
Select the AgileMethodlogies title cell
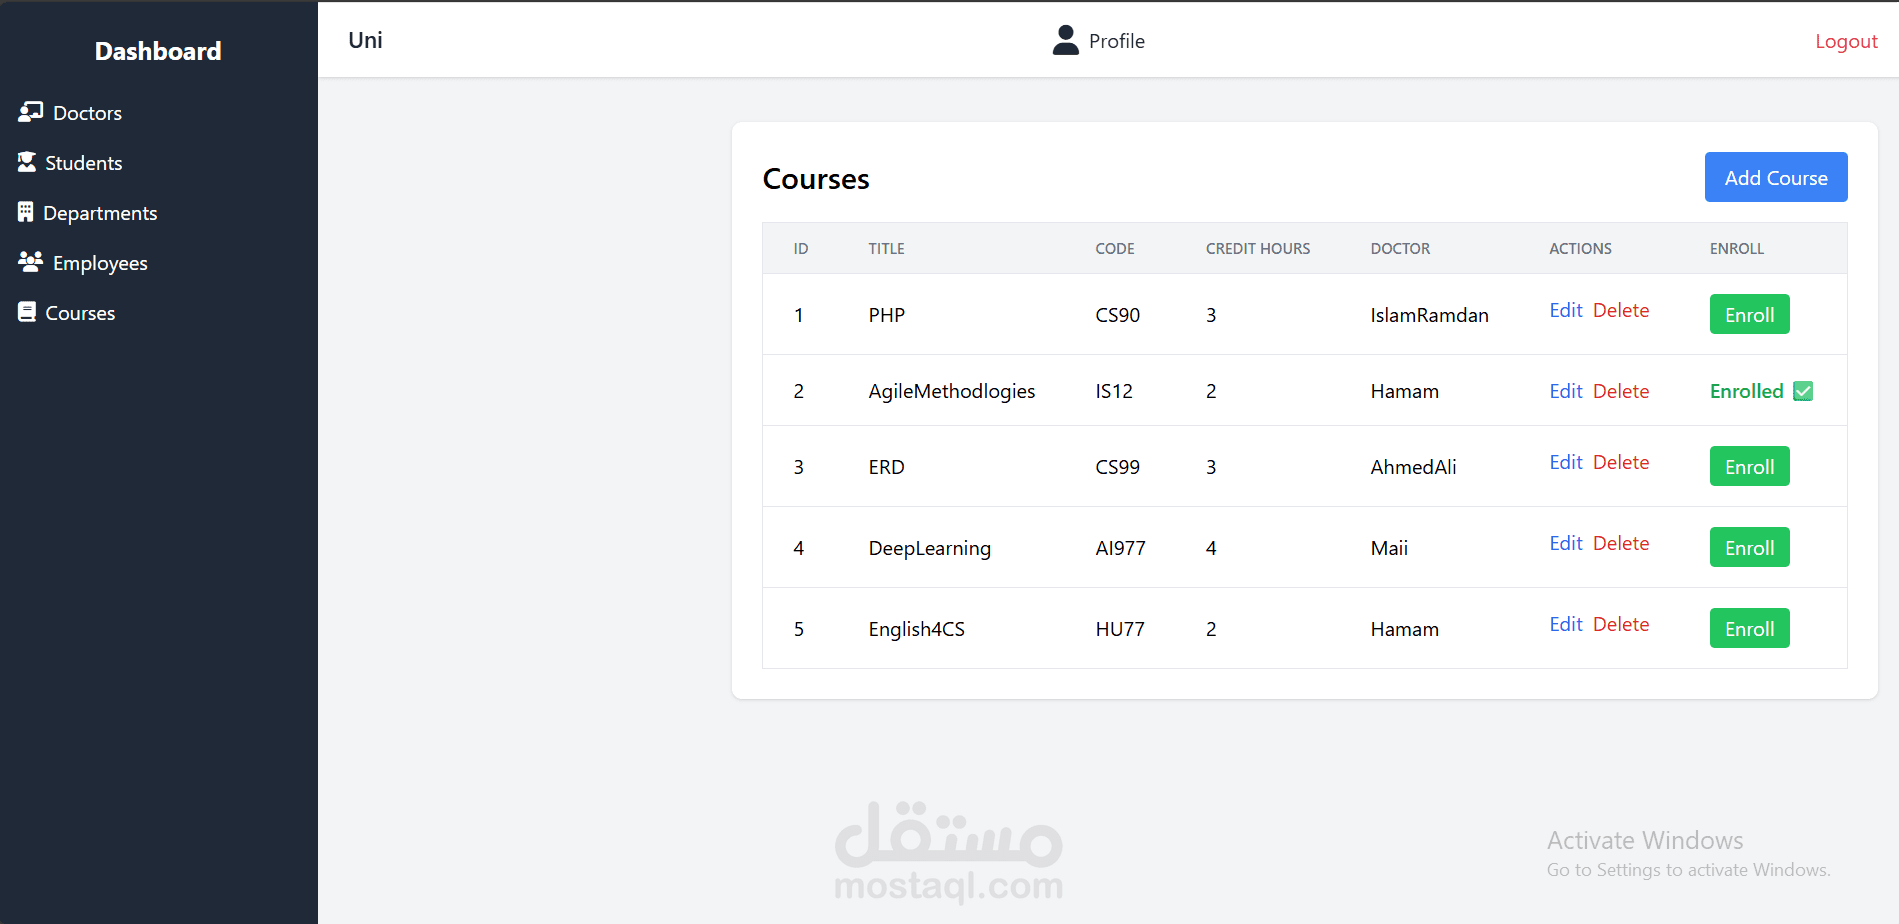click(x=951, y=391)
